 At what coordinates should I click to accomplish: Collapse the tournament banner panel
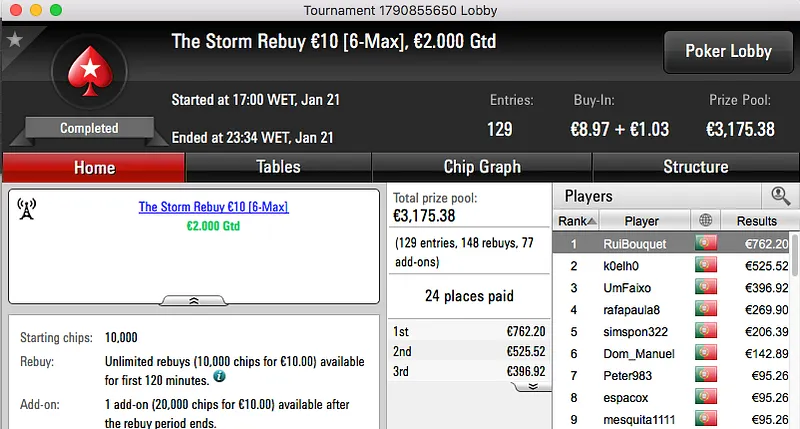click(x=193, y=299)
